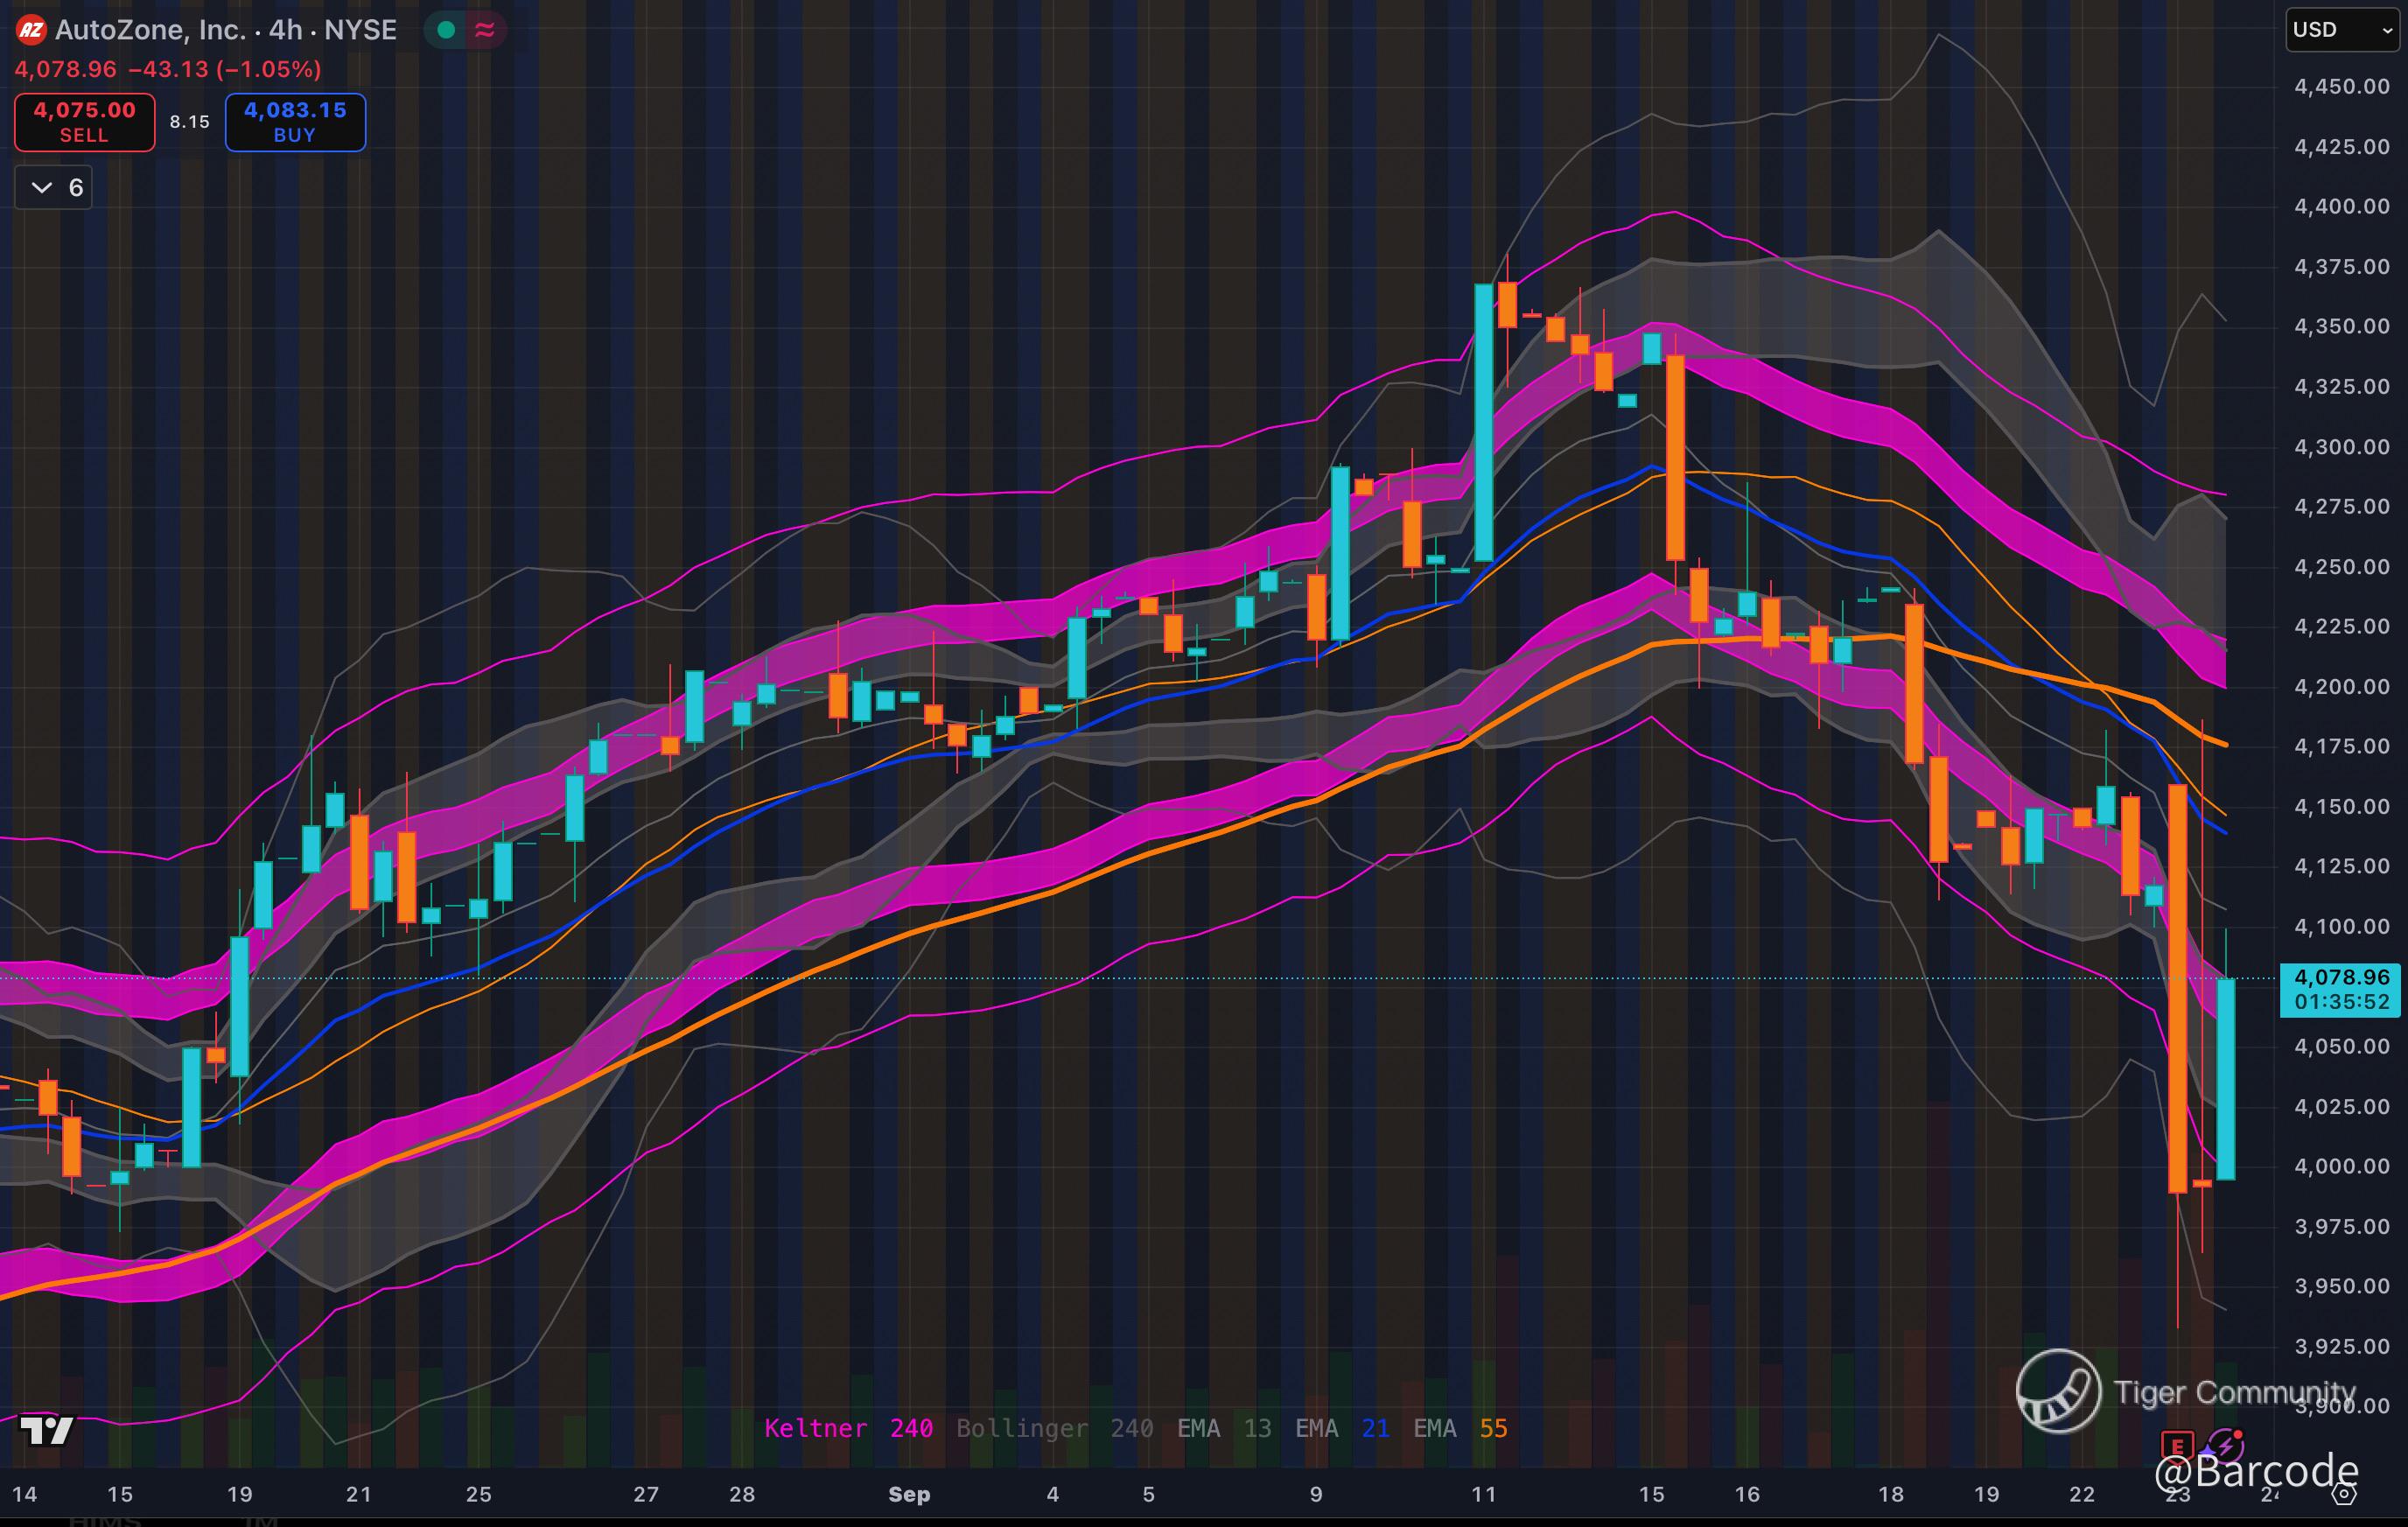Click the orange EMA 55 label

(x=1460, y=1428)
